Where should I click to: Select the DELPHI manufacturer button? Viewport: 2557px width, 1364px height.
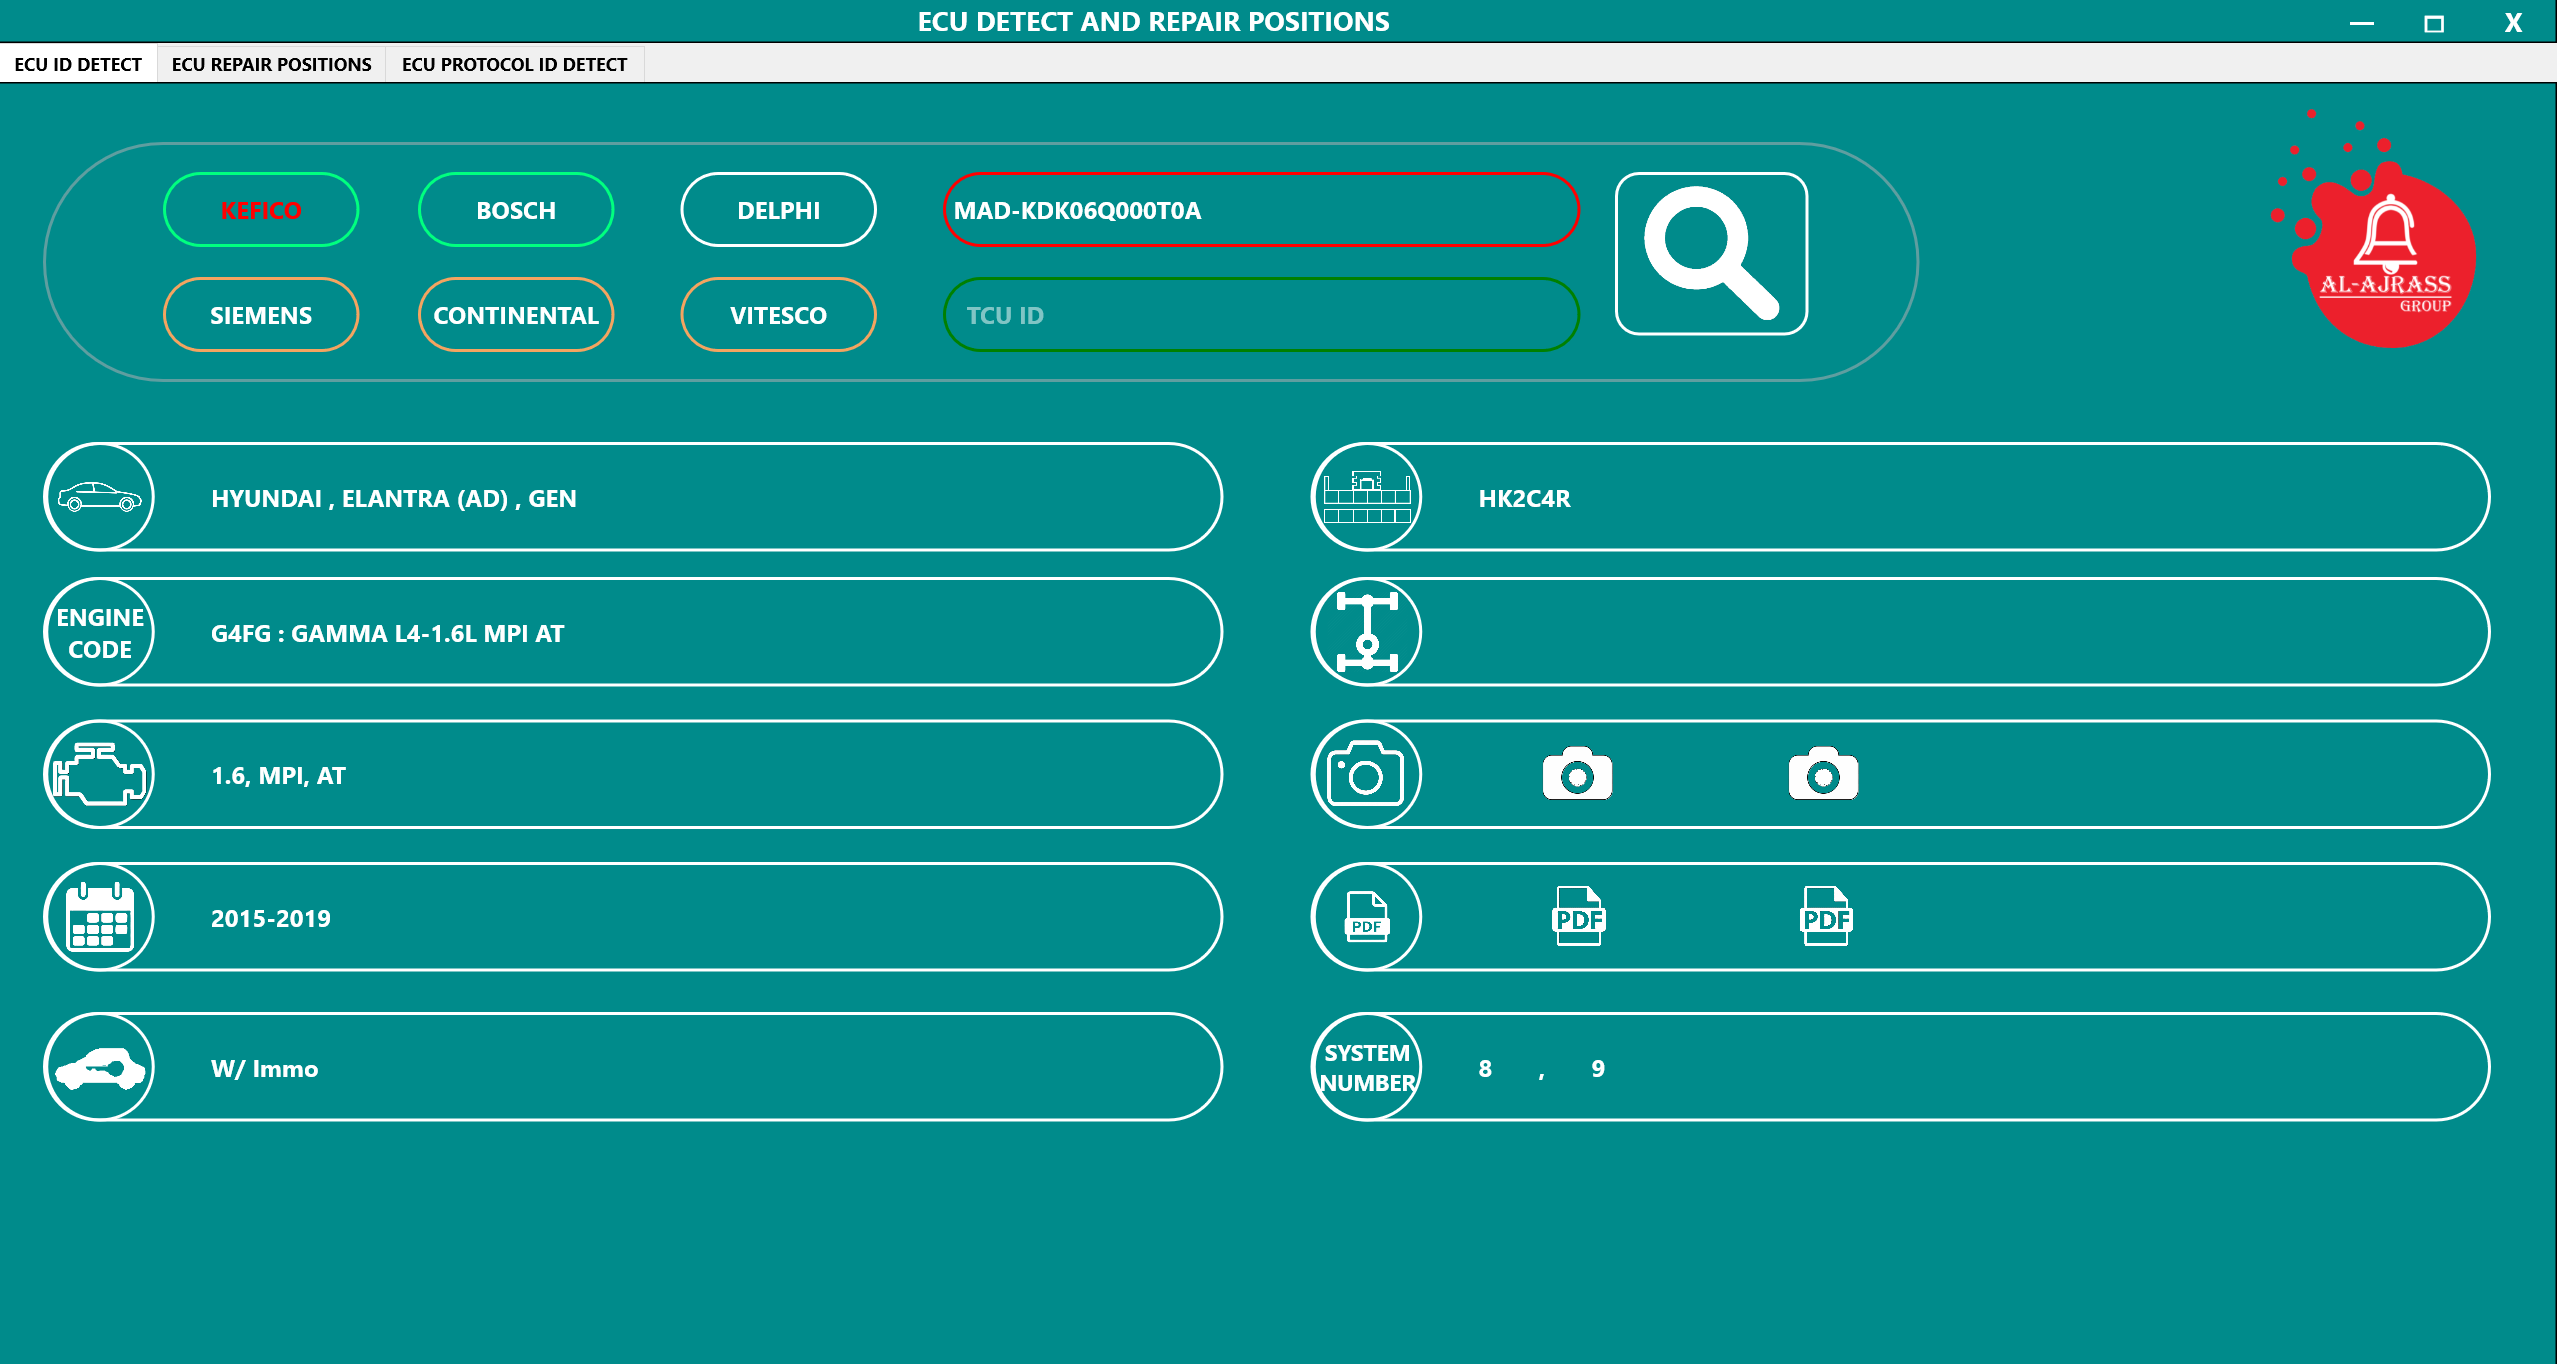click(779, 210)
